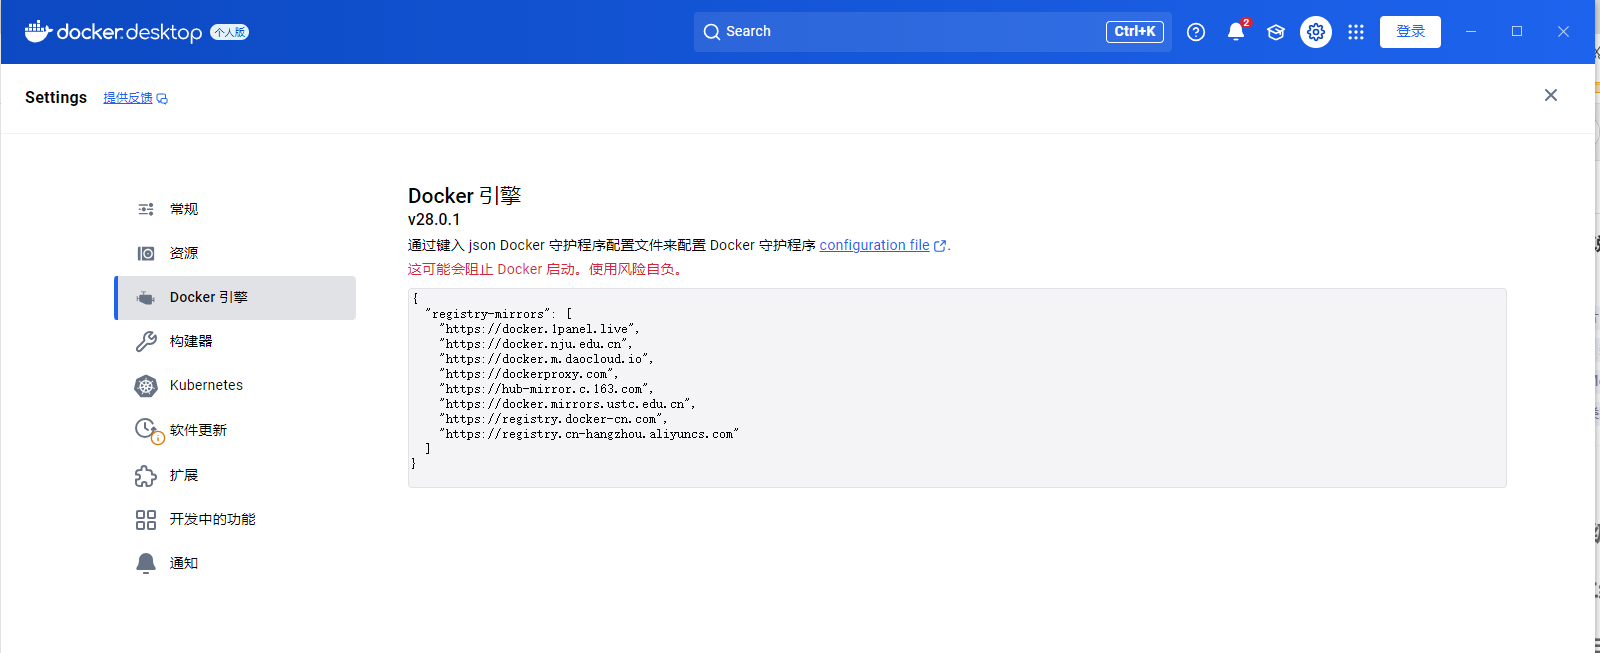Click the 开发中的功能 grid icon

tap(146, 520)
